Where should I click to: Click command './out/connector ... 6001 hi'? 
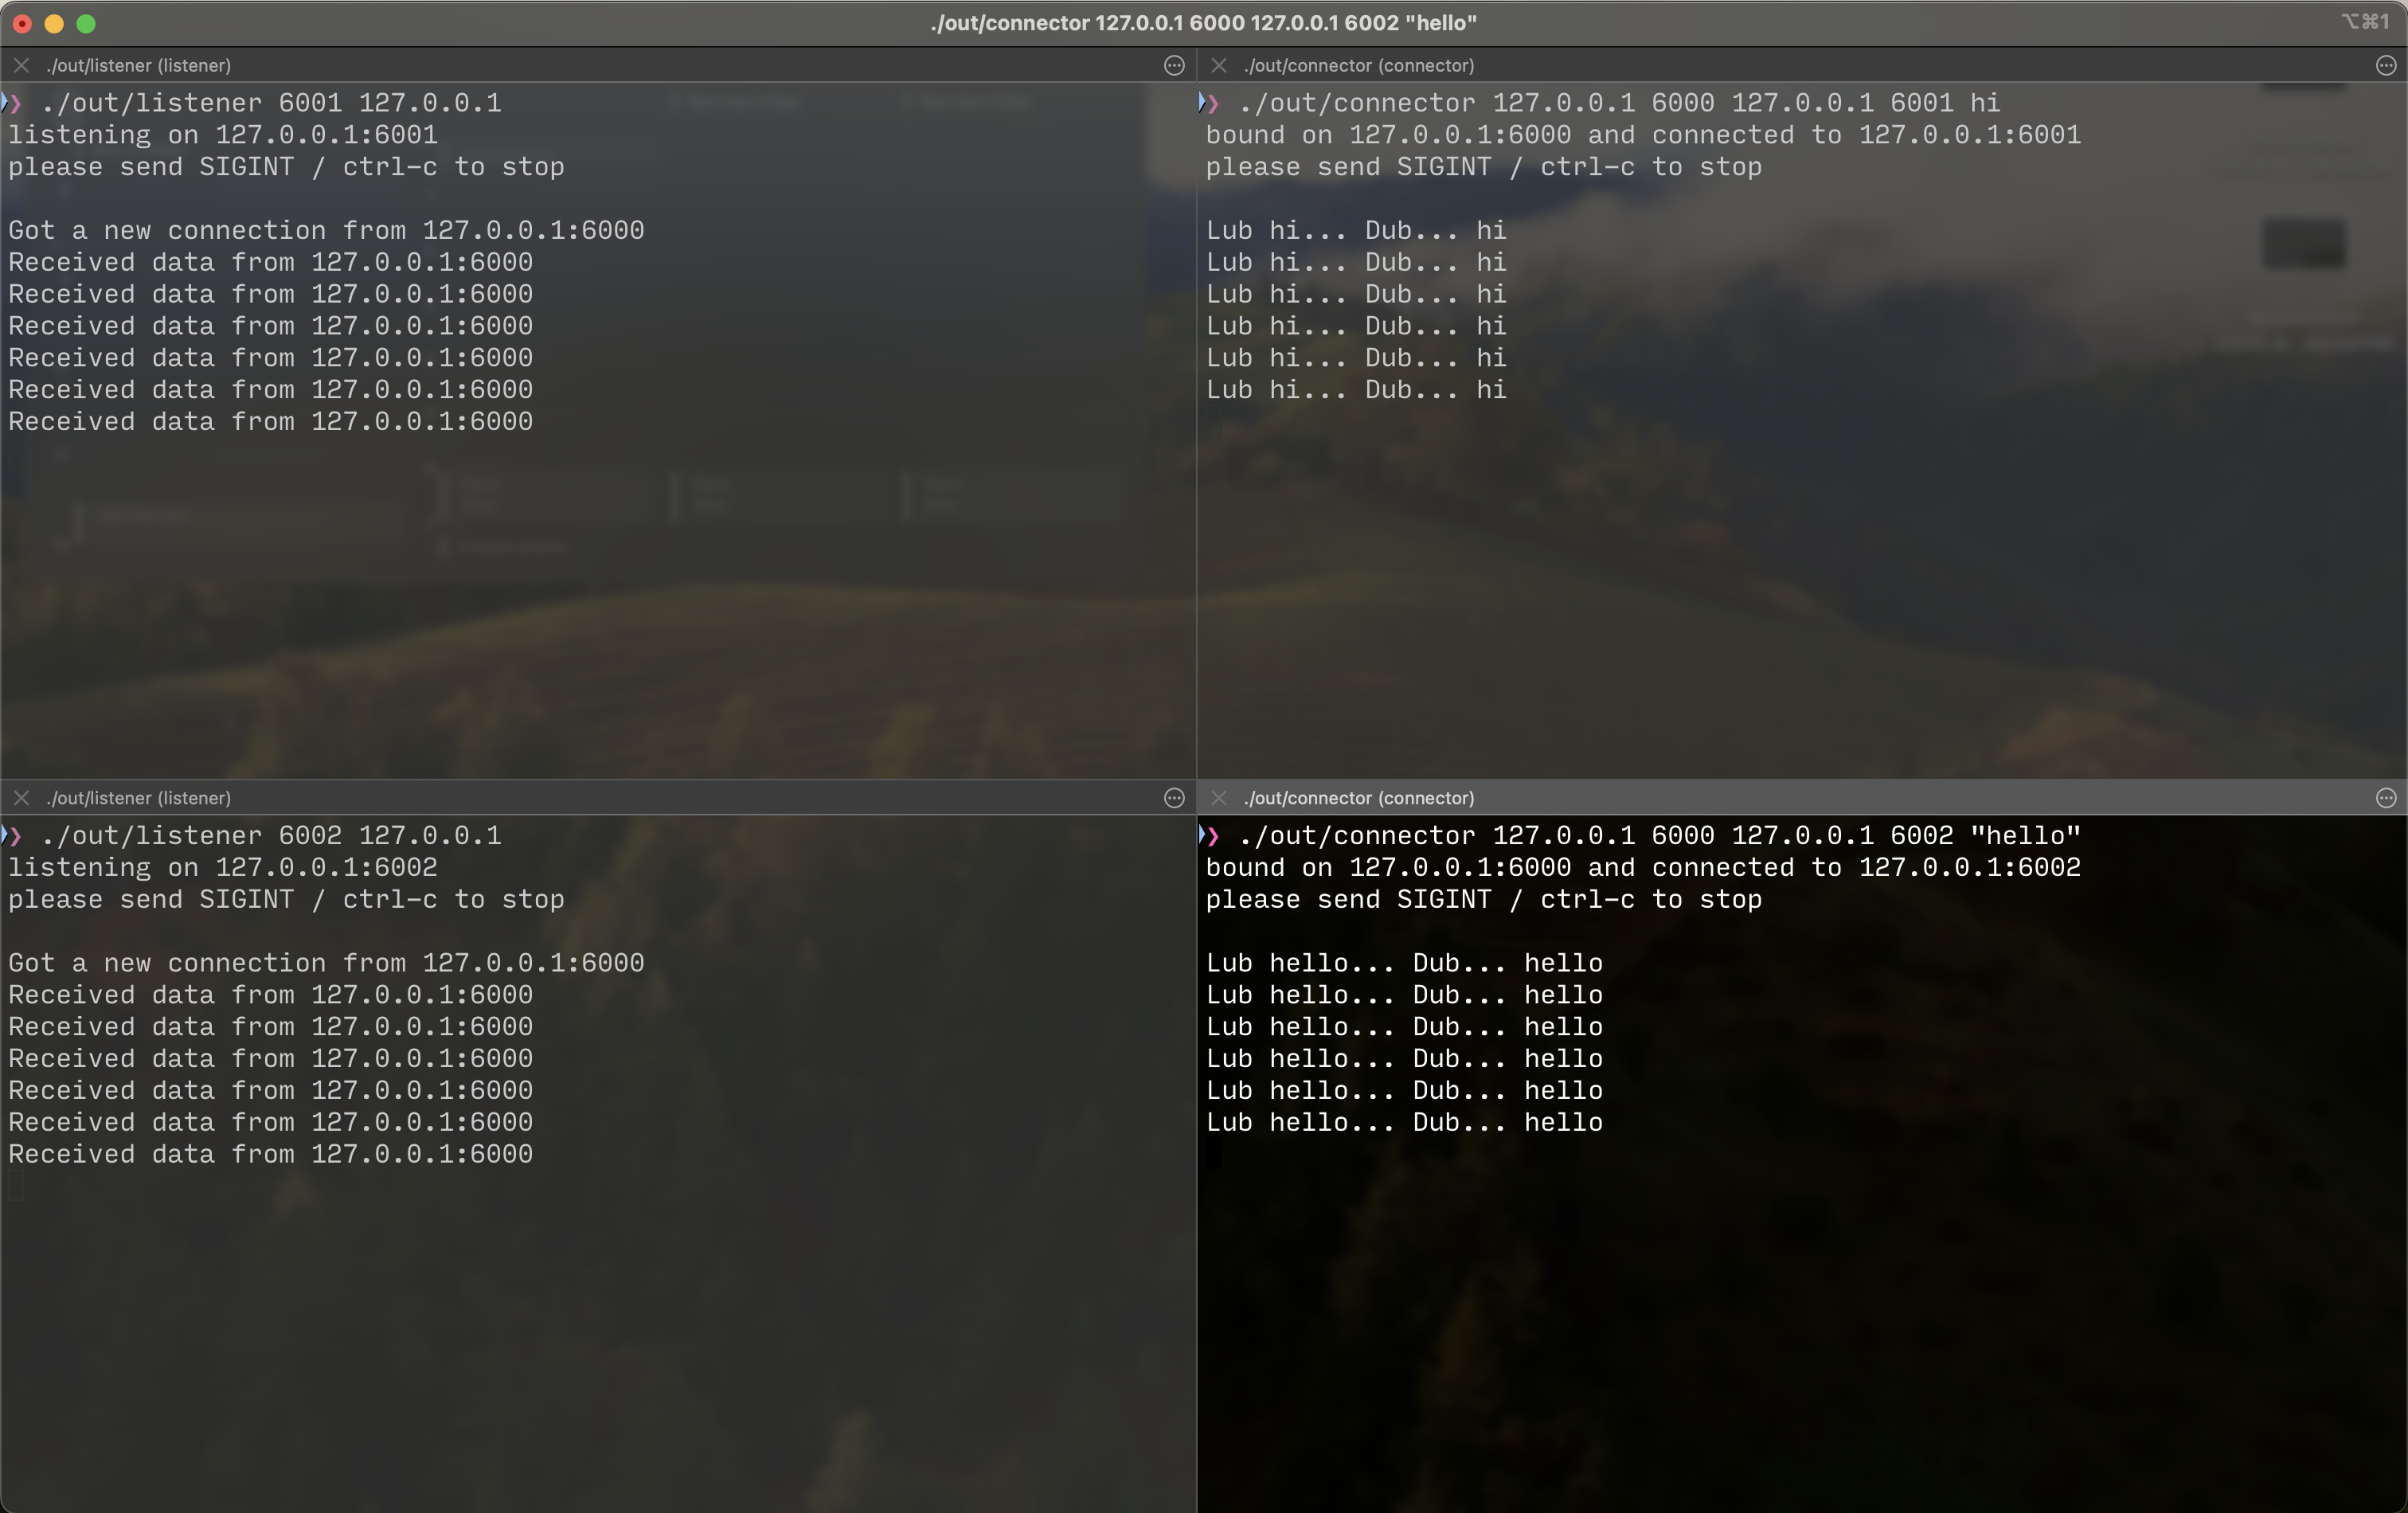click(x=1619, y=103)
